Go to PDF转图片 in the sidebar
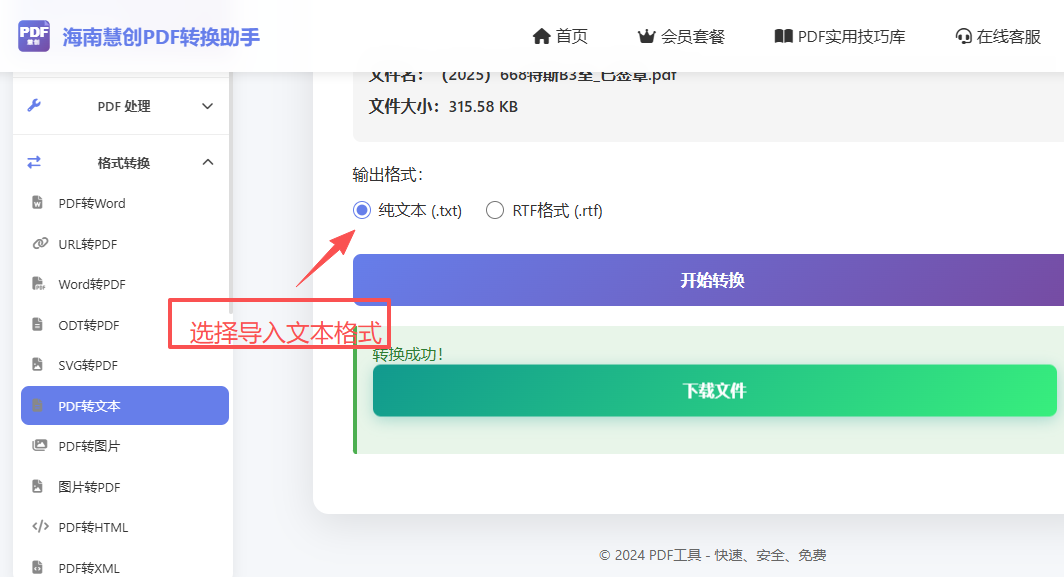The height and width of the screenshot is (577, 1064). point(125,446)
